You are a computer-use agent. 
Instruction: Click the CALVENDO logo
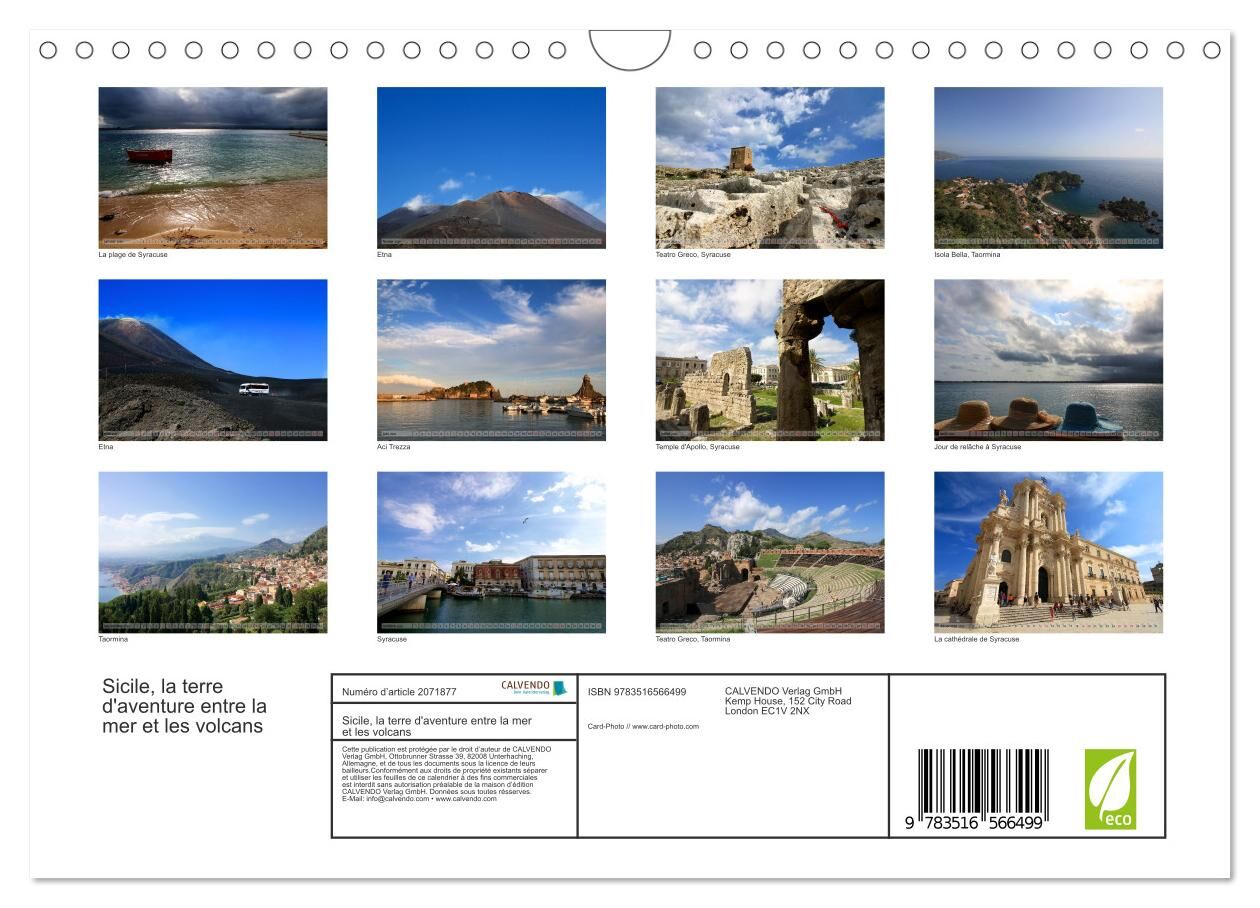(533, 688)
